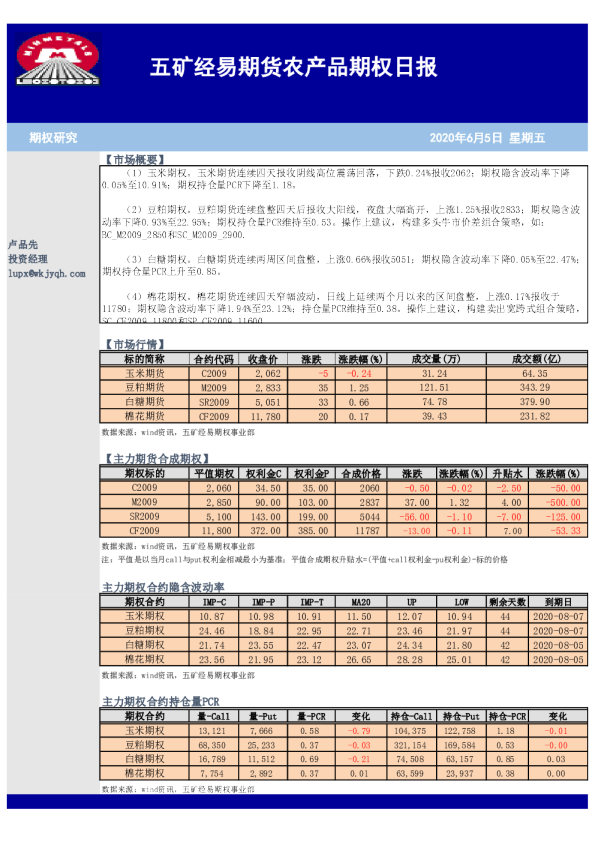Click the synthetic price cell 11787
Screen dimensions: 595x842
pos(361,531)
